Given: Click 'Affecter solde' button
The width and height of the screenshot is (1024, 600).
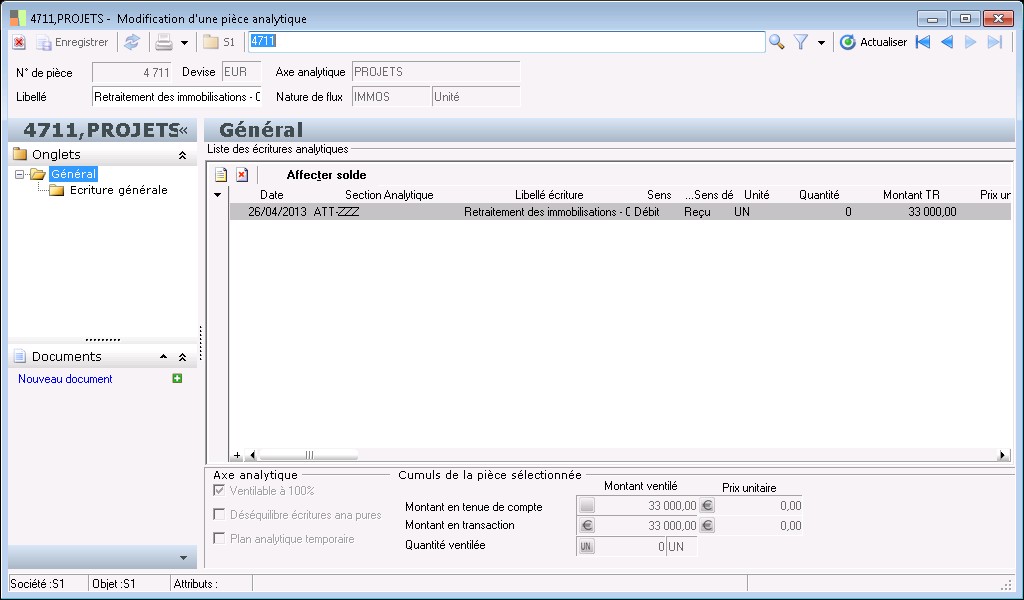Looking at the screenshot, I should coord(326,175).
